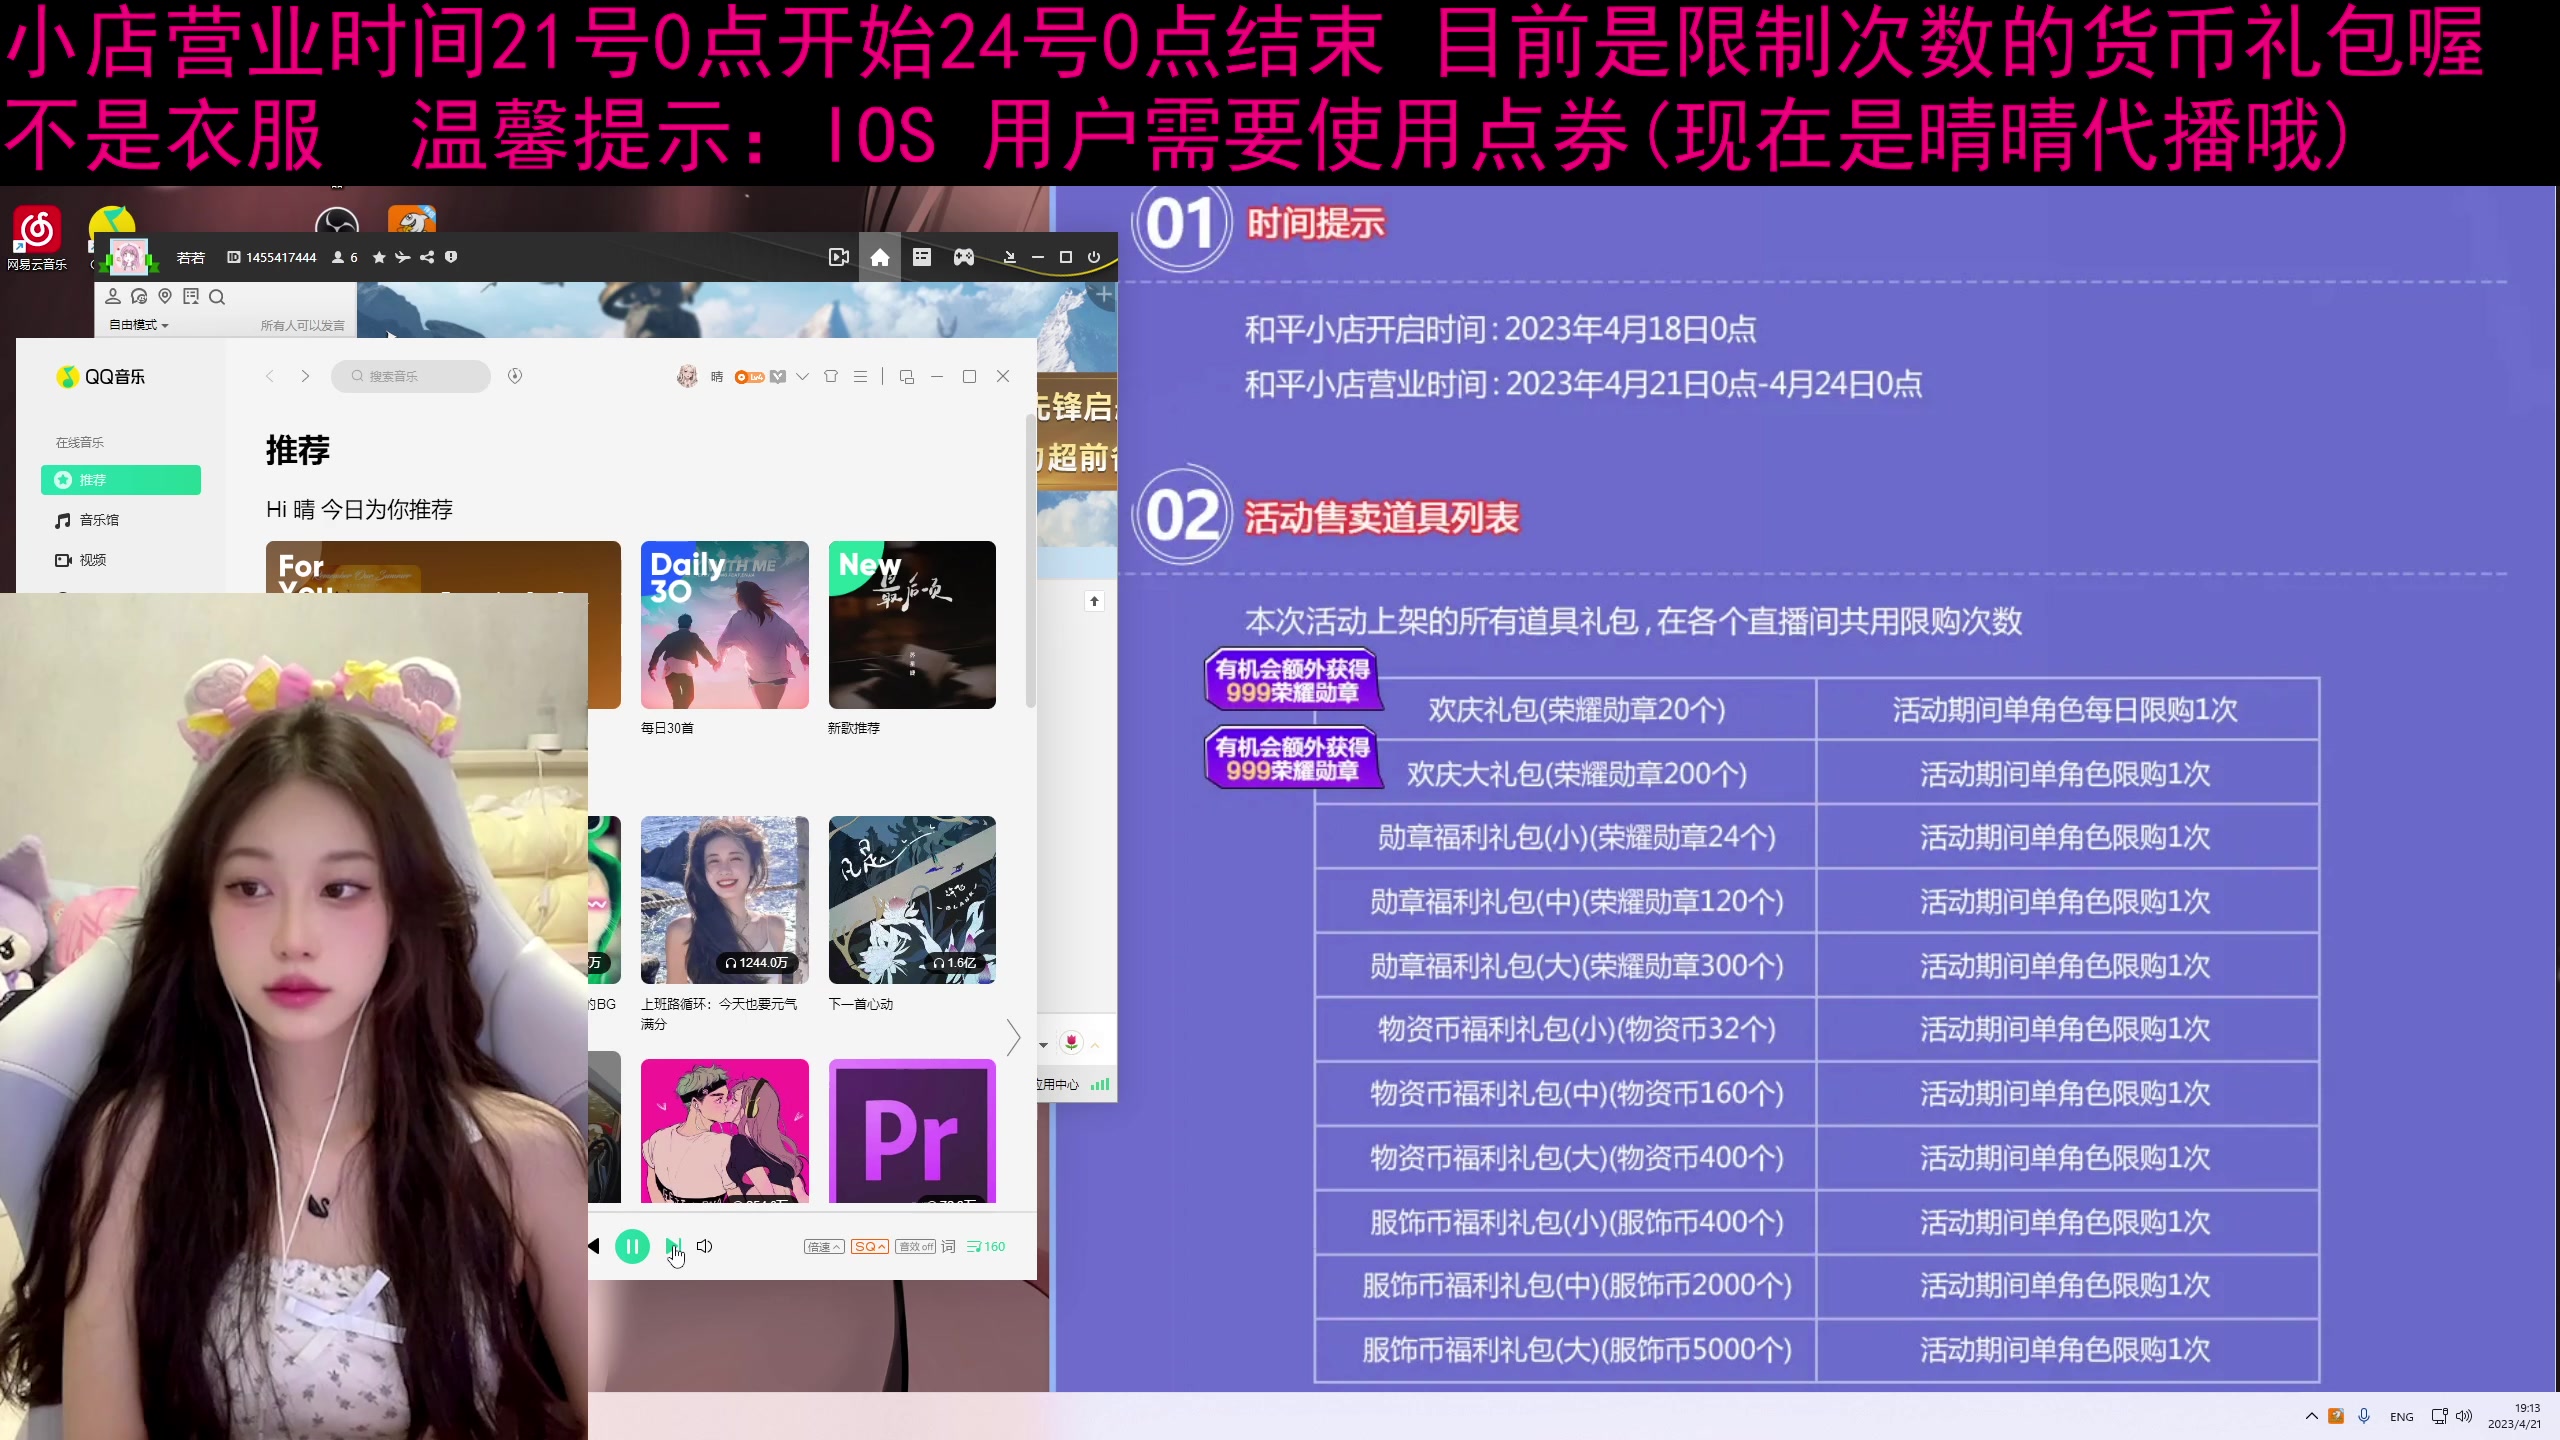Click the 搜索音乐 search field
This screenshot has height=1440, width=2560.
click(x=409, y=376)
